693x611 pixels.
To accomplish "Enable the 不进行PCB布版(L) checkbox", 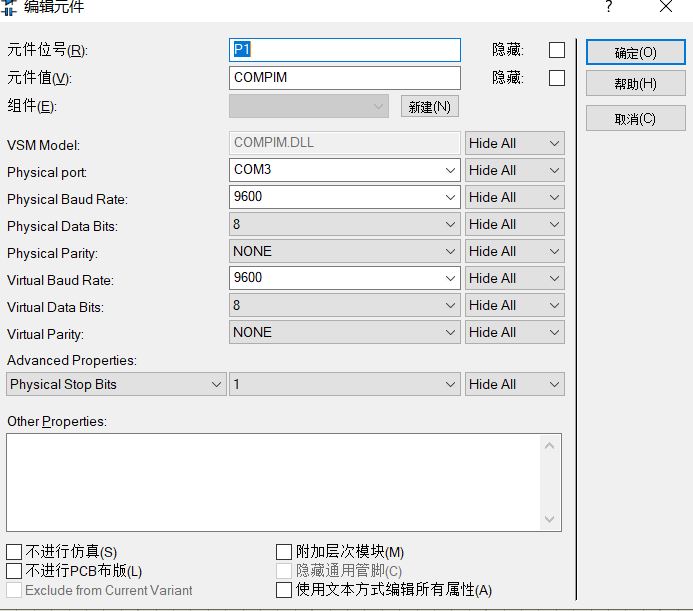I will click(x=14, y=571).
